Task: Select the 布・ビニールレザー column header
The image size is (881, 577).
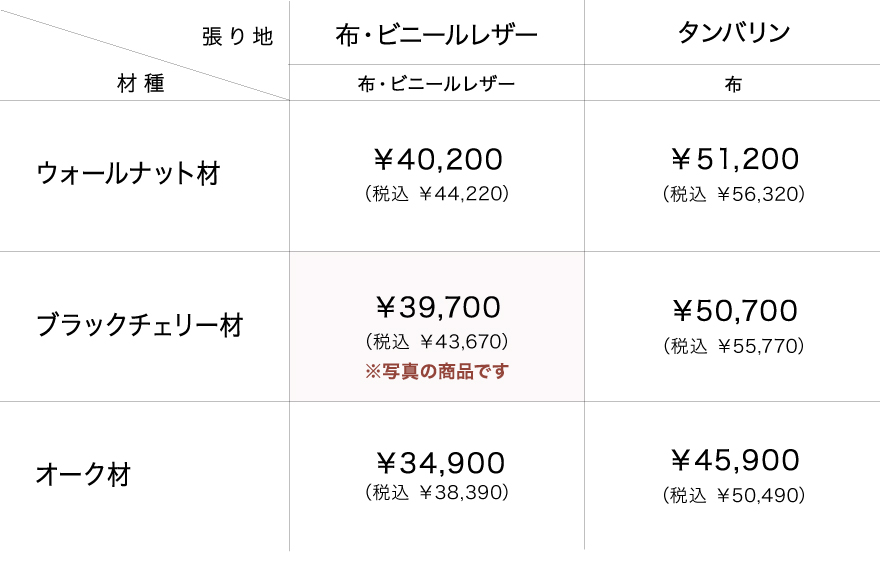Action: click(437, 35)
